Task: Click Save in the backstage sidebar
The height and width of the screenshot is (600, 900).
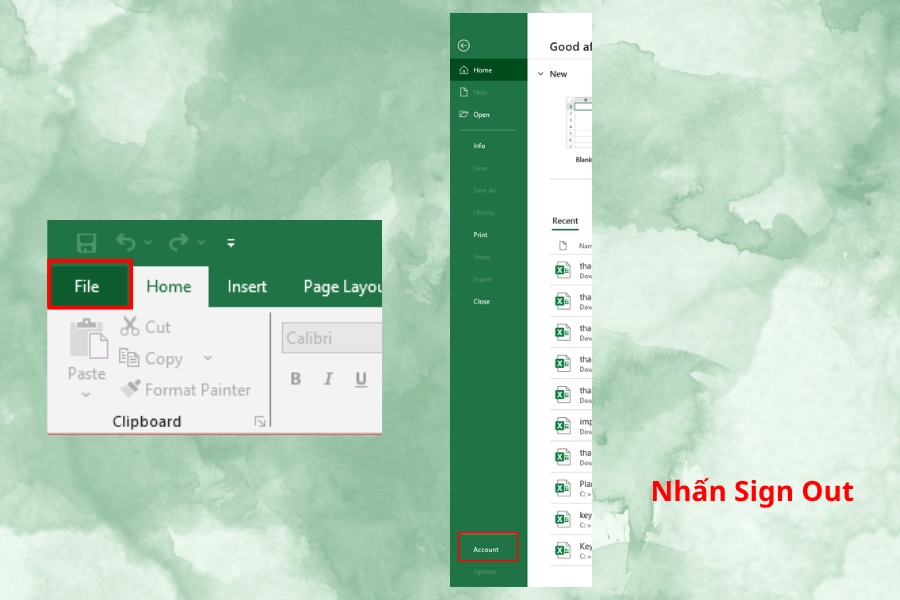Action: 480,168
